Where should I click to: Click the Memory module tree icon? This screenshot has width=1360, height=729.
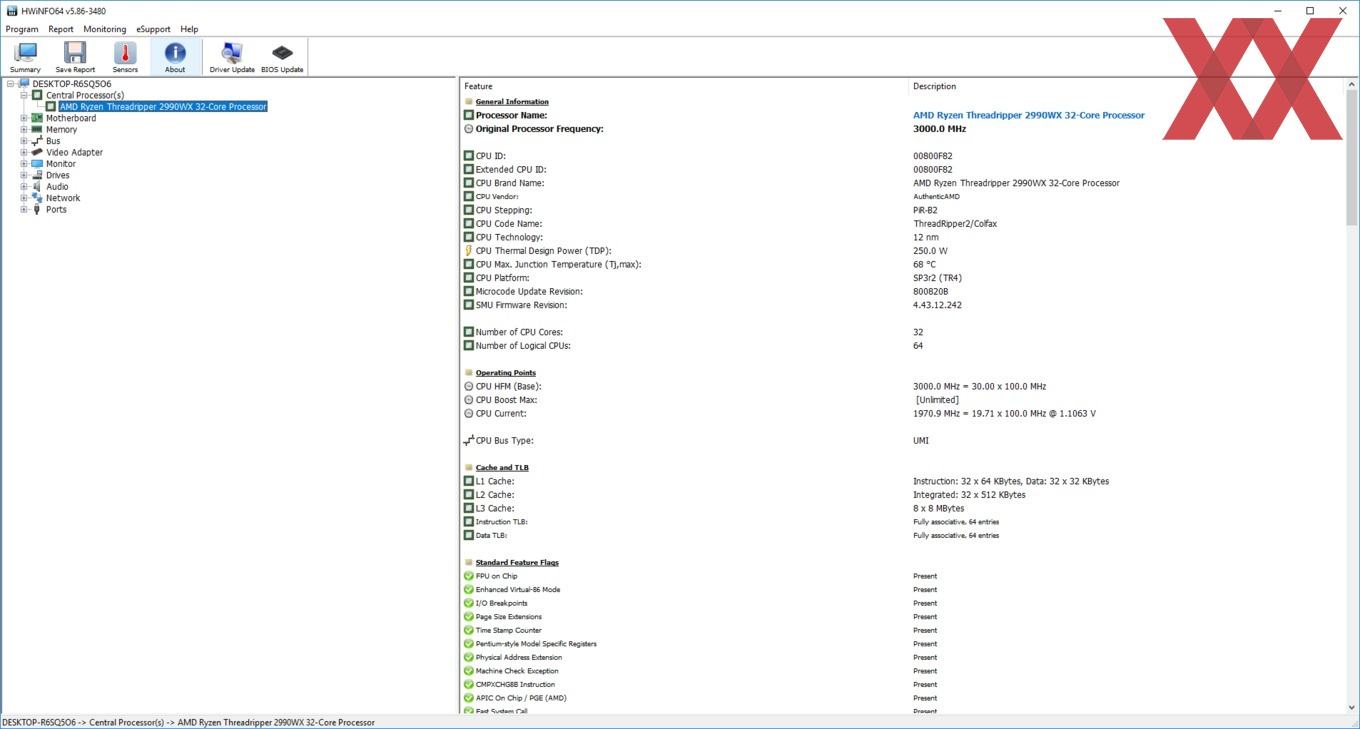pos(37,129)
